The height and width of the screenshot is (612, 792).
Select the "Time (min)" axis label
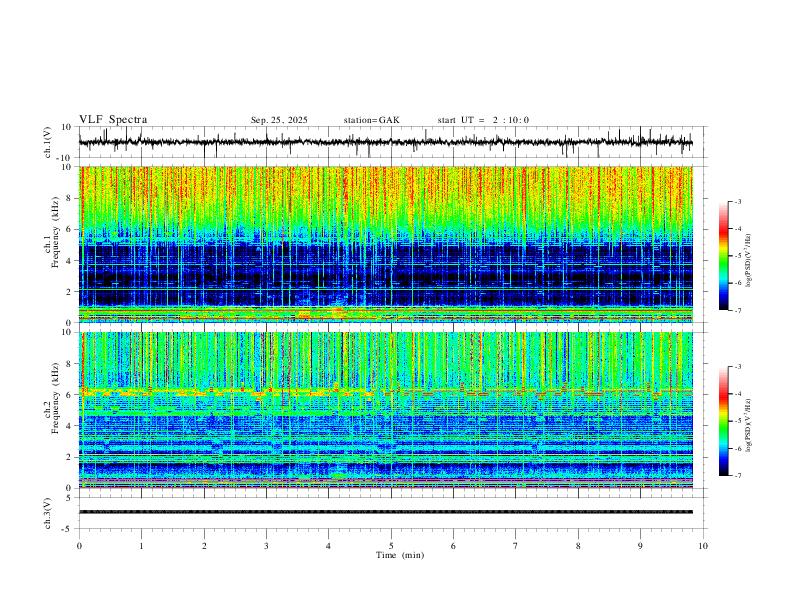[400, 555]
